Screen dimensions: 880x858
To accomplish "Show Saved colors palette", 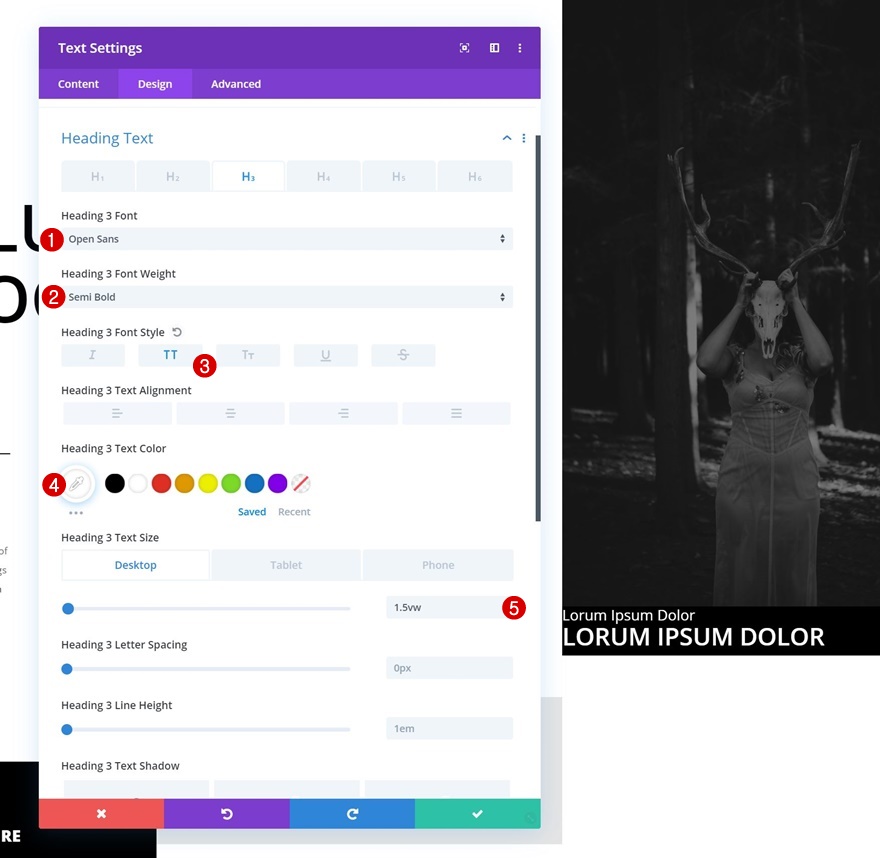I will [x=252, y=512].
